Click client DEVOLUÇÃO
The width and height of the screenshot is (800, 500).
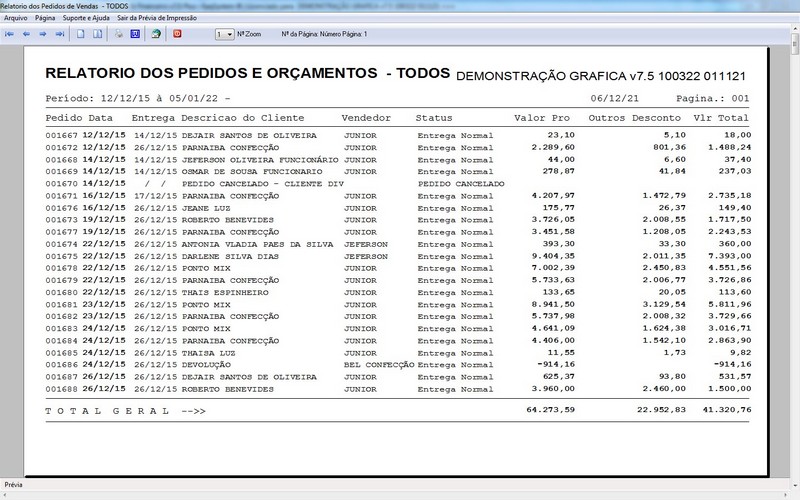(x=206, y=365)
